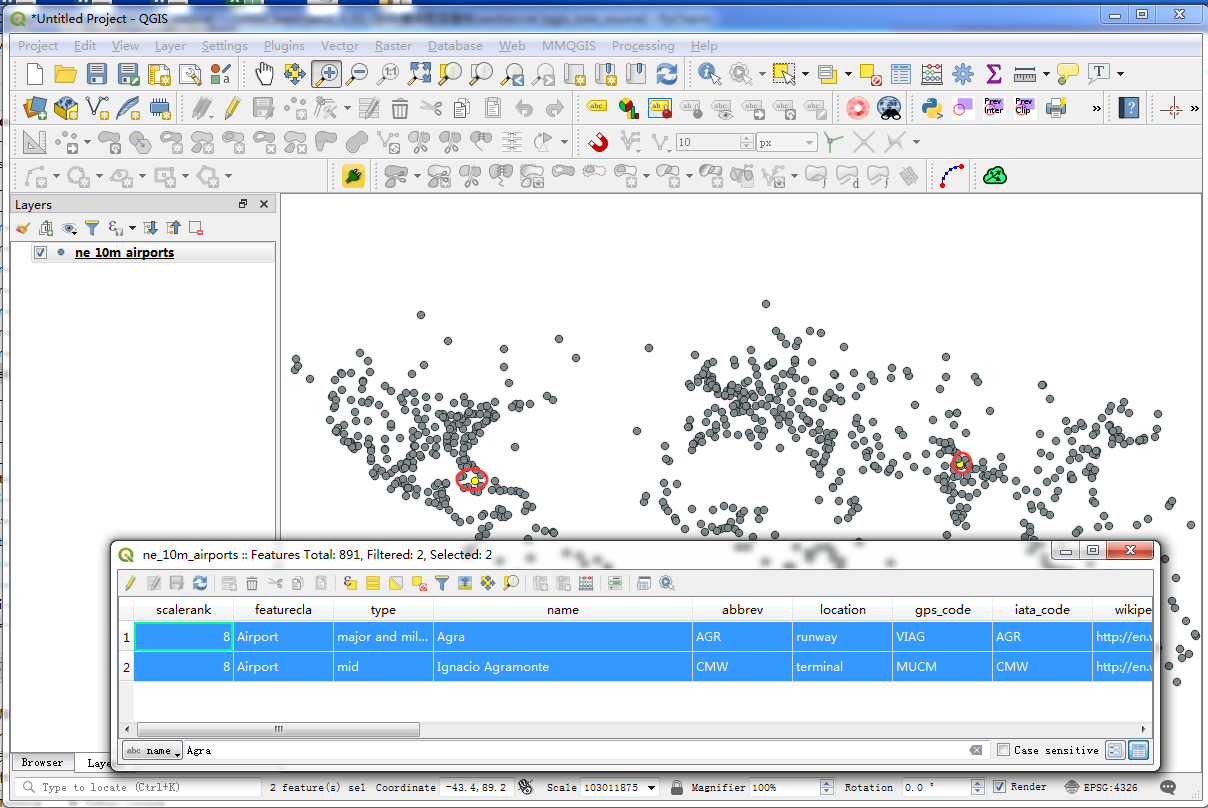
Task: Open the MMQGIS menu
Action: (x=569, y=46)
